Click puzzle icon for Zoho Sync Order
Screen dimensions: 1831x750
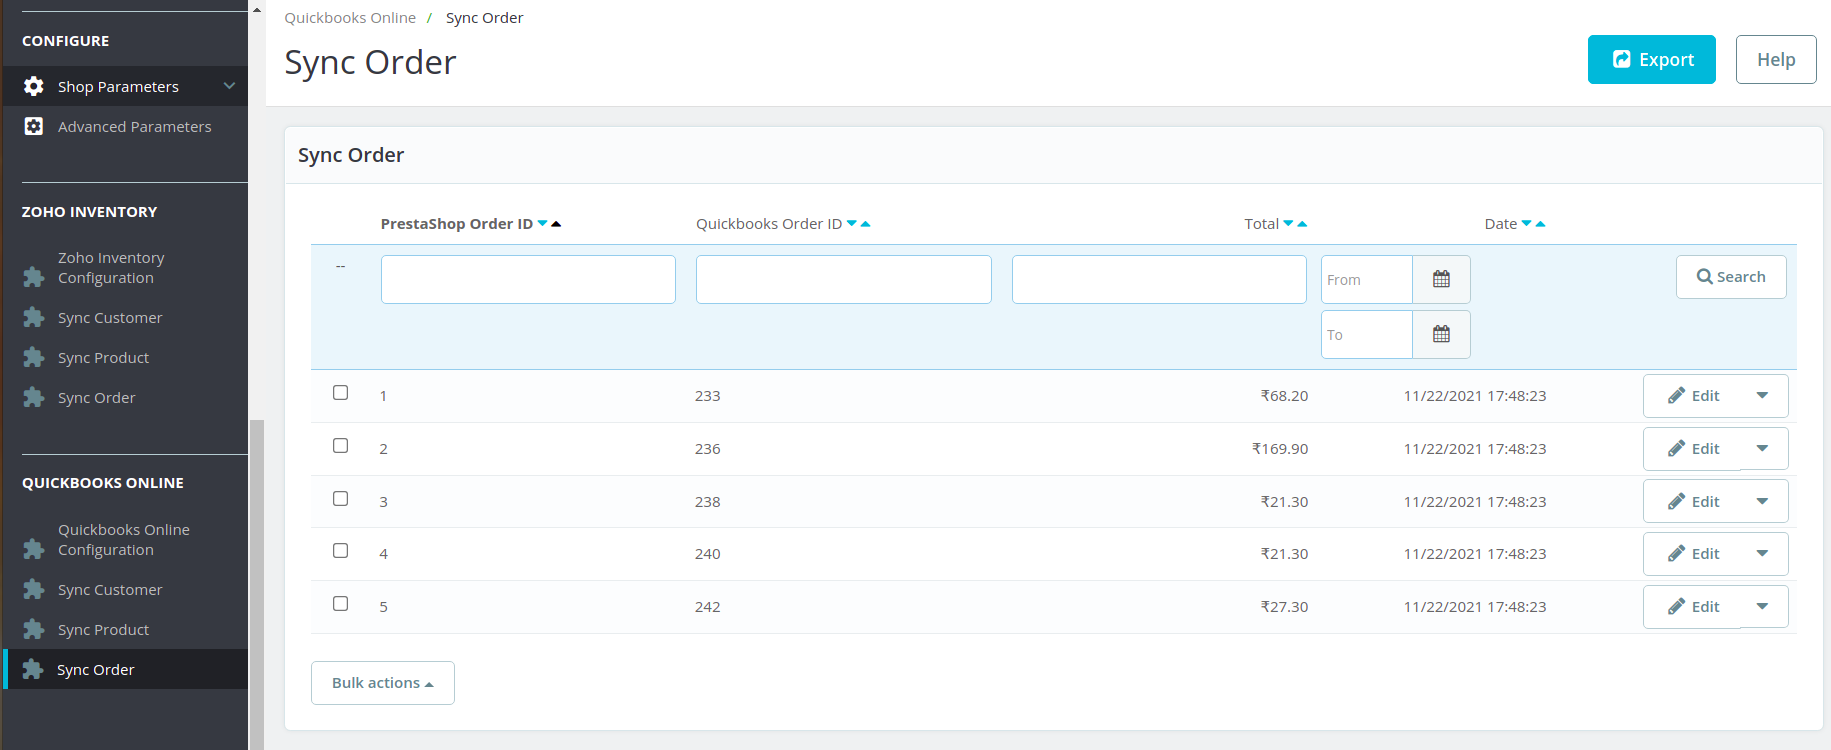click(33, 398)
